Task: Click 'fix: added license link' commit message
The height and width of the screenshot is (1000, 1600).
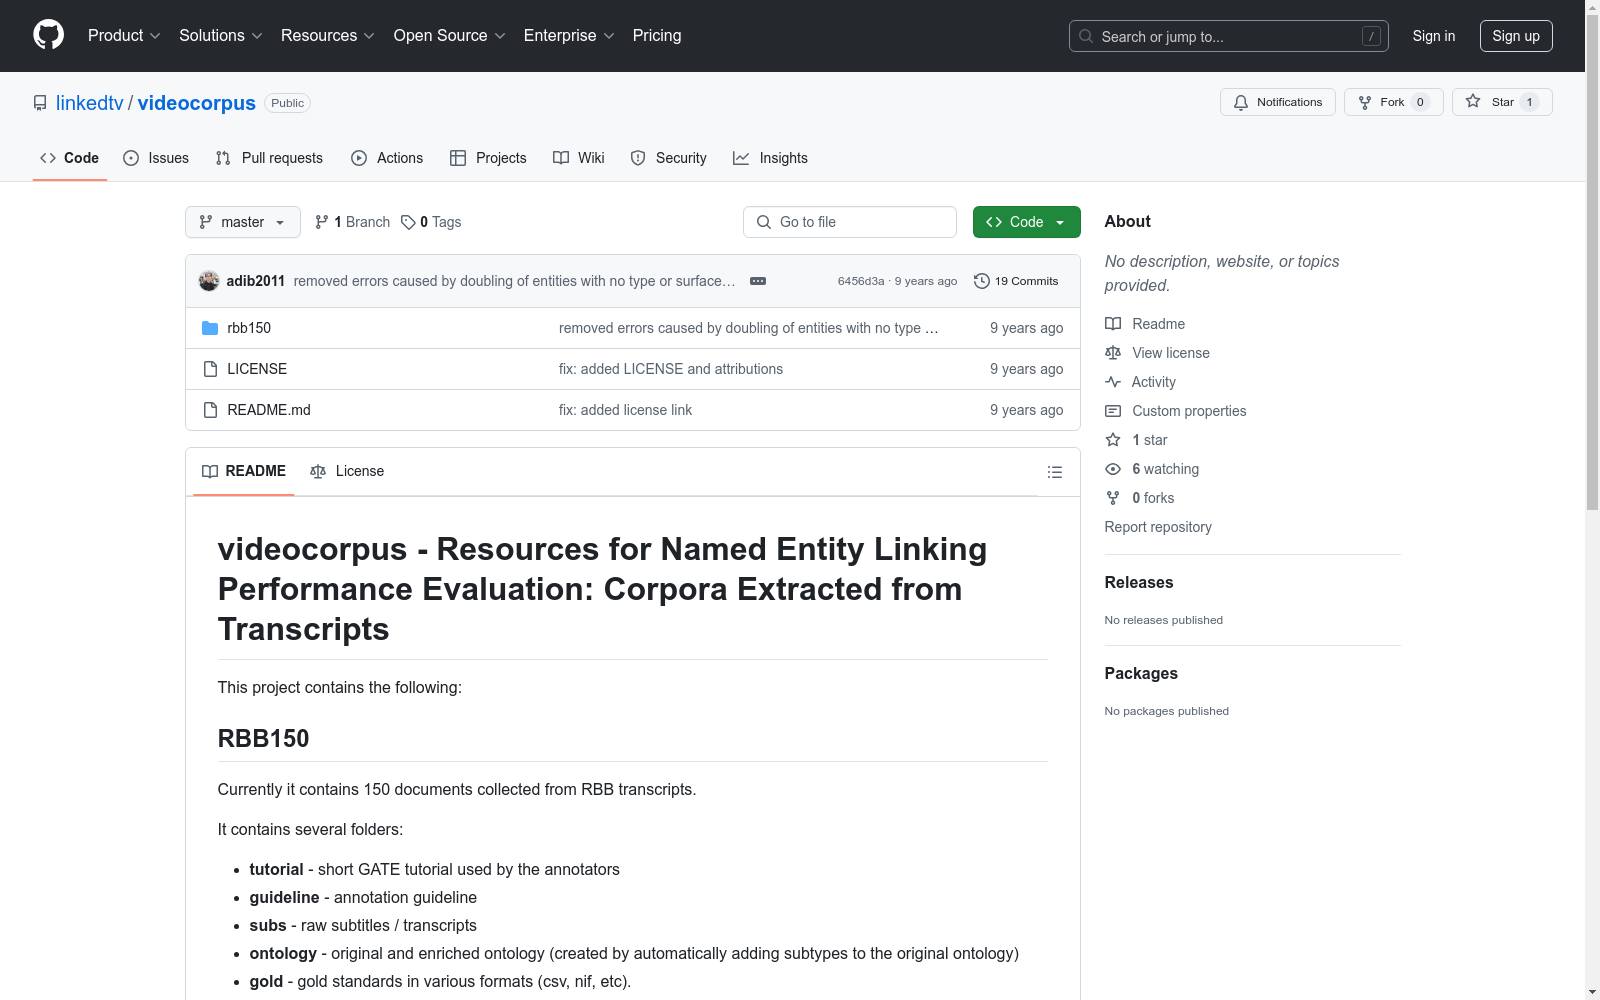Action: point(625,410)
